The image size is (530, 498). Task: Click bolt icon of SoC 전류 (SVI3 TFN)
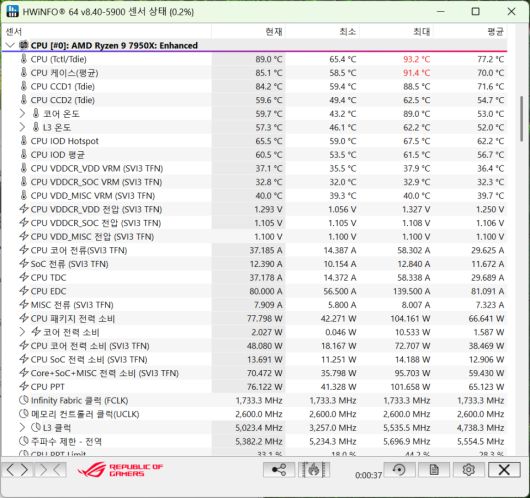tap(23, 264)
